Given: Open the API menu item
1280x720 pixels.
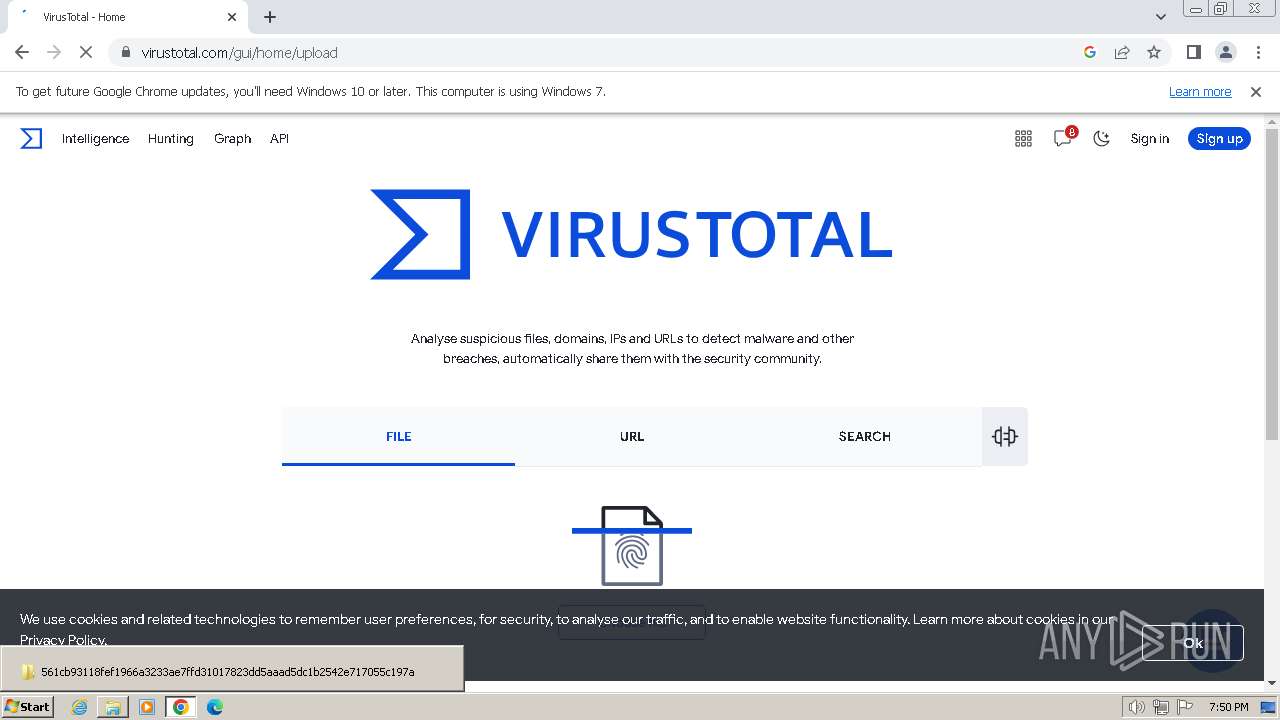Looking at the screenshot, I should 279,139.
